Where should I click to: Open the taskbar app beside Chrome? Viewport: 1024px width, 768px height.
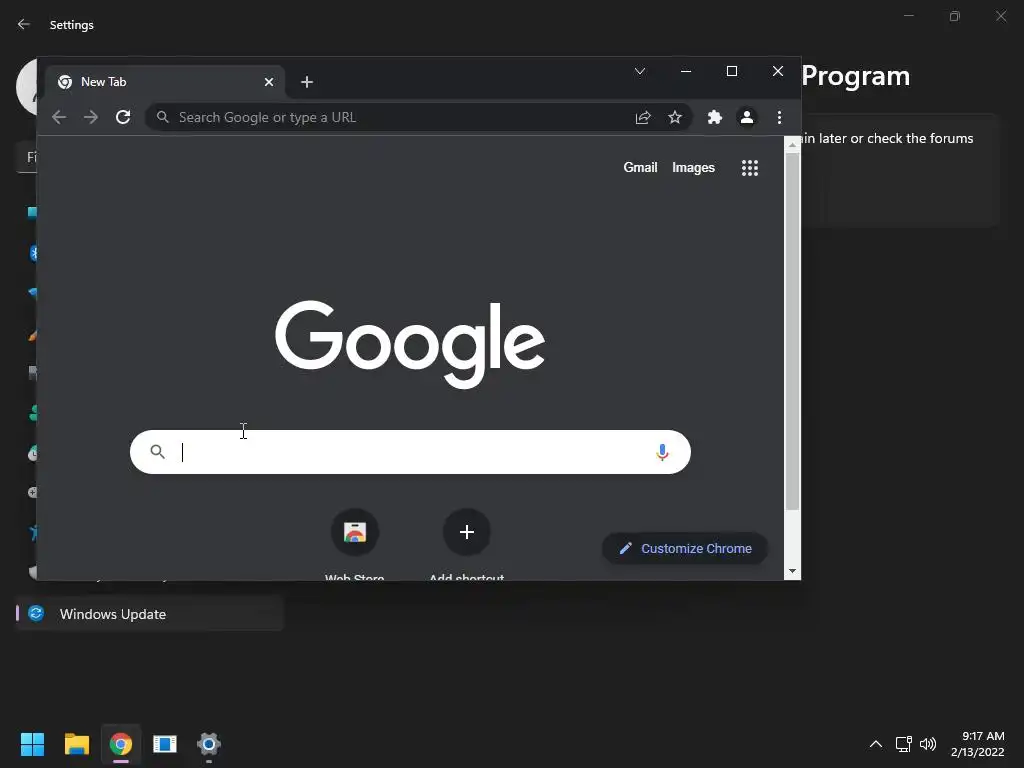tap(165, 744)
